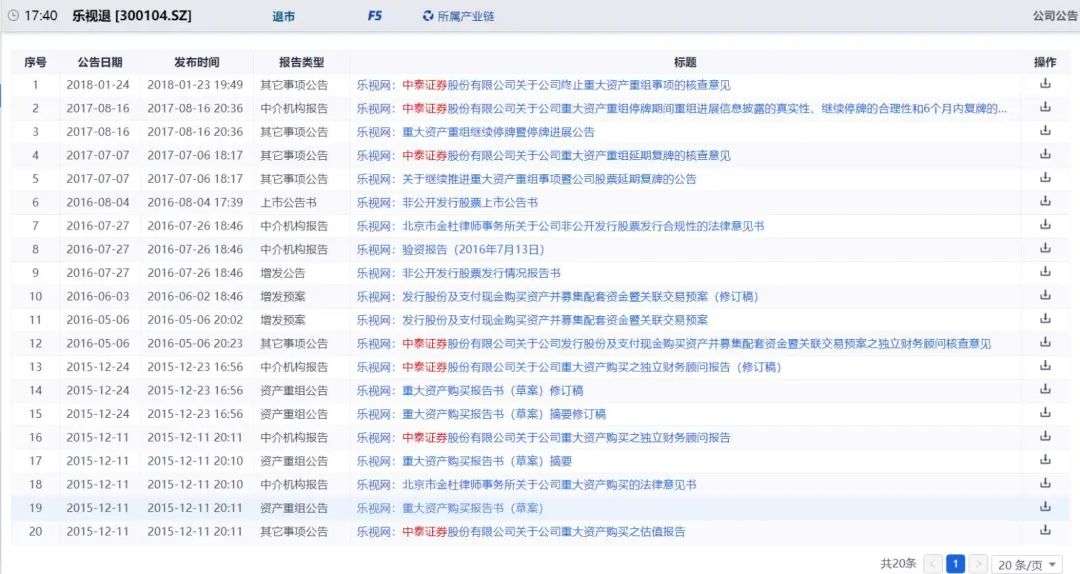The height and width of the screenshot is (574, 1080).
Task: Download the row 13 独立财务顾问报告(修订稿)
Action: coord(1045,366)
